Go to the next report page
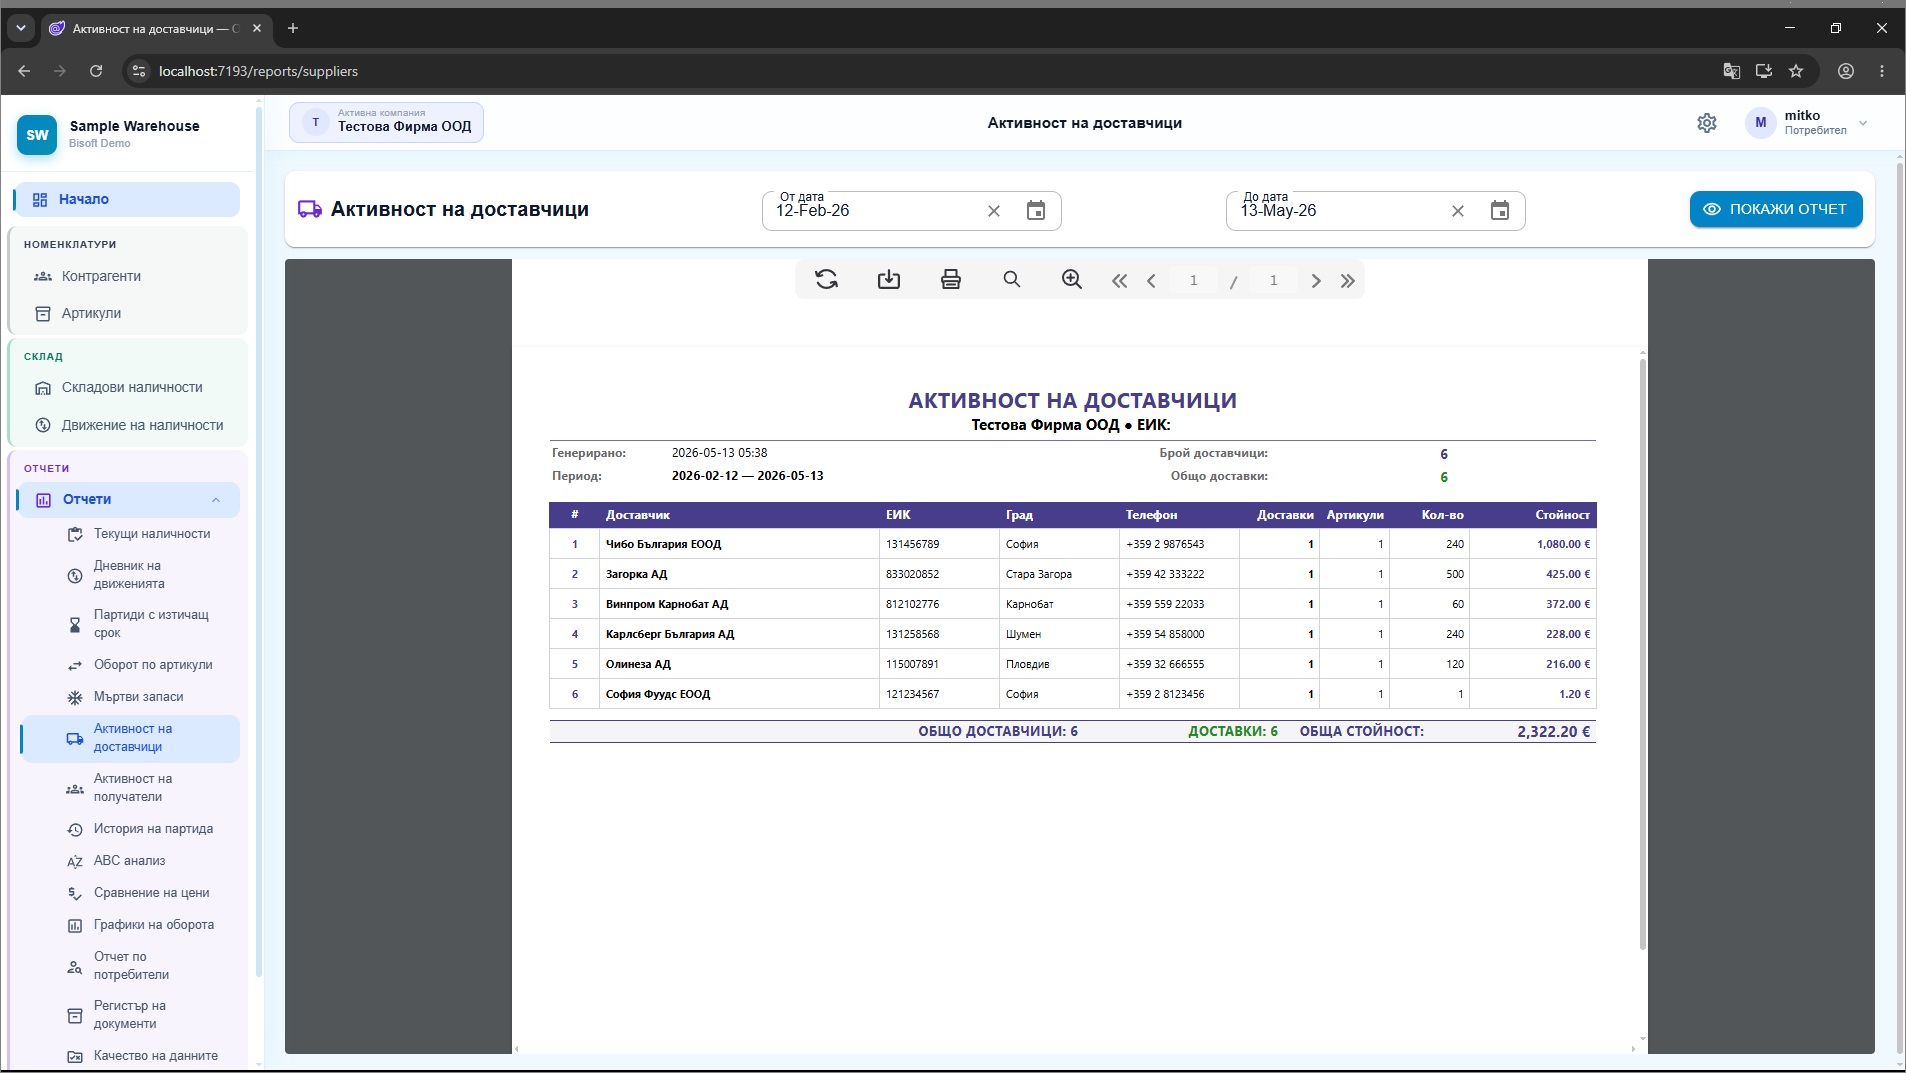Viewport: 1906px width, 1073px height. click(1316, 281)
